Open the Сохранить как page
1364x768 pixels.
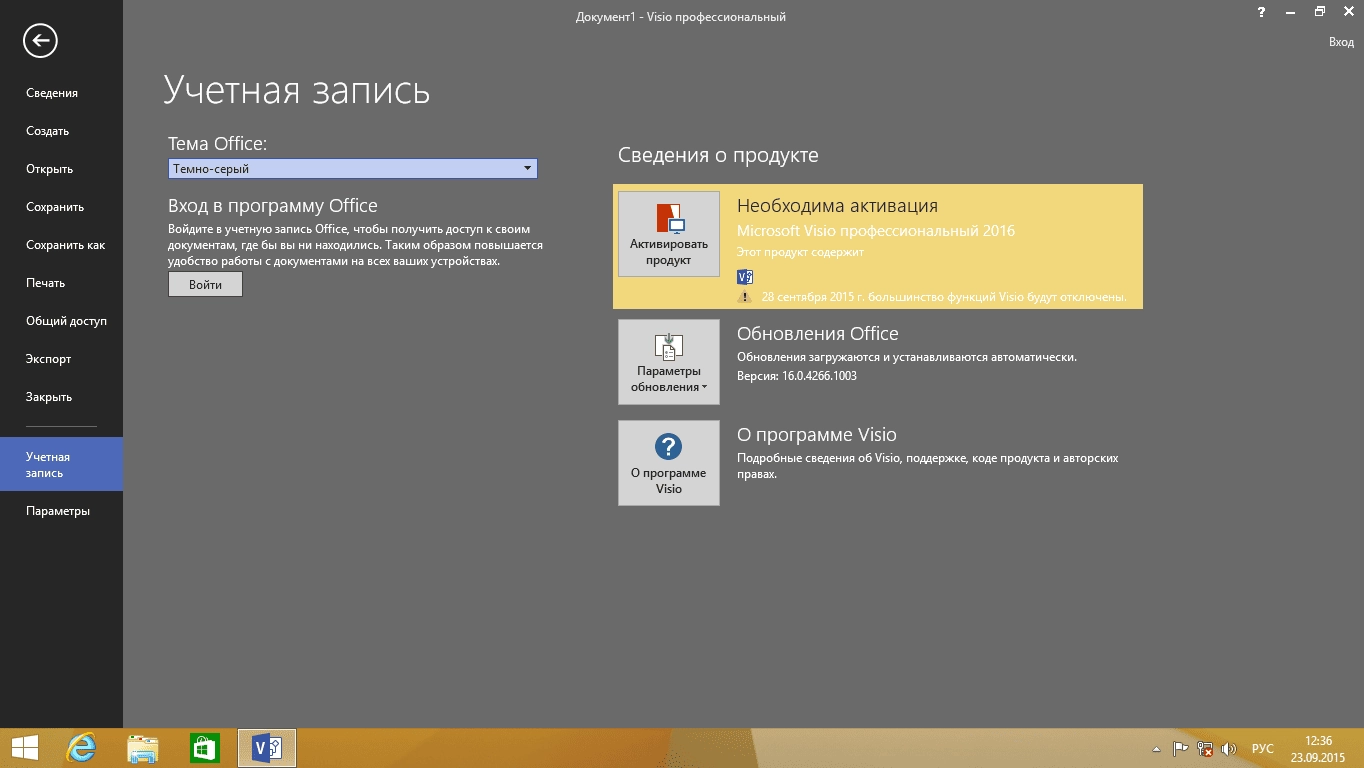(x=65, y=245)
